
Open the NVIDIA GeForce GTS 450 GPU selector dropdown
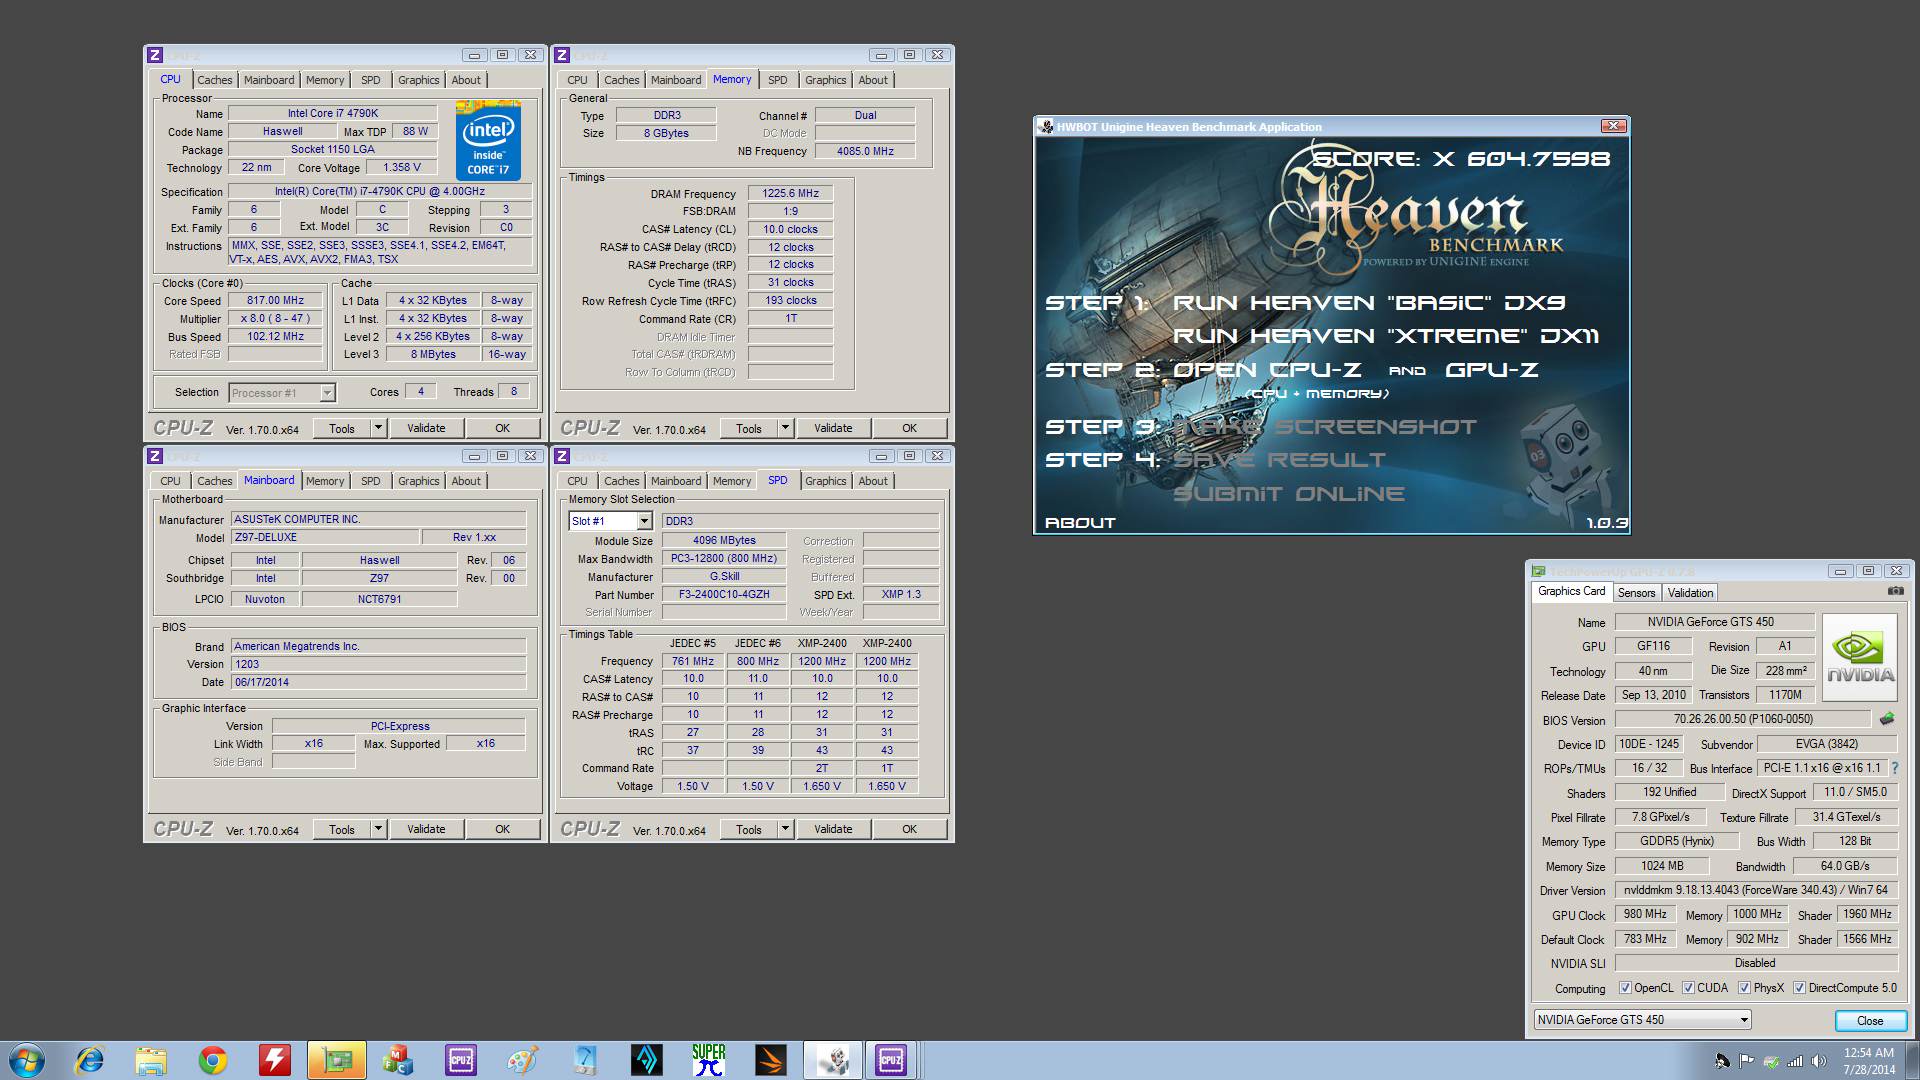[x=1642, y=1020]
